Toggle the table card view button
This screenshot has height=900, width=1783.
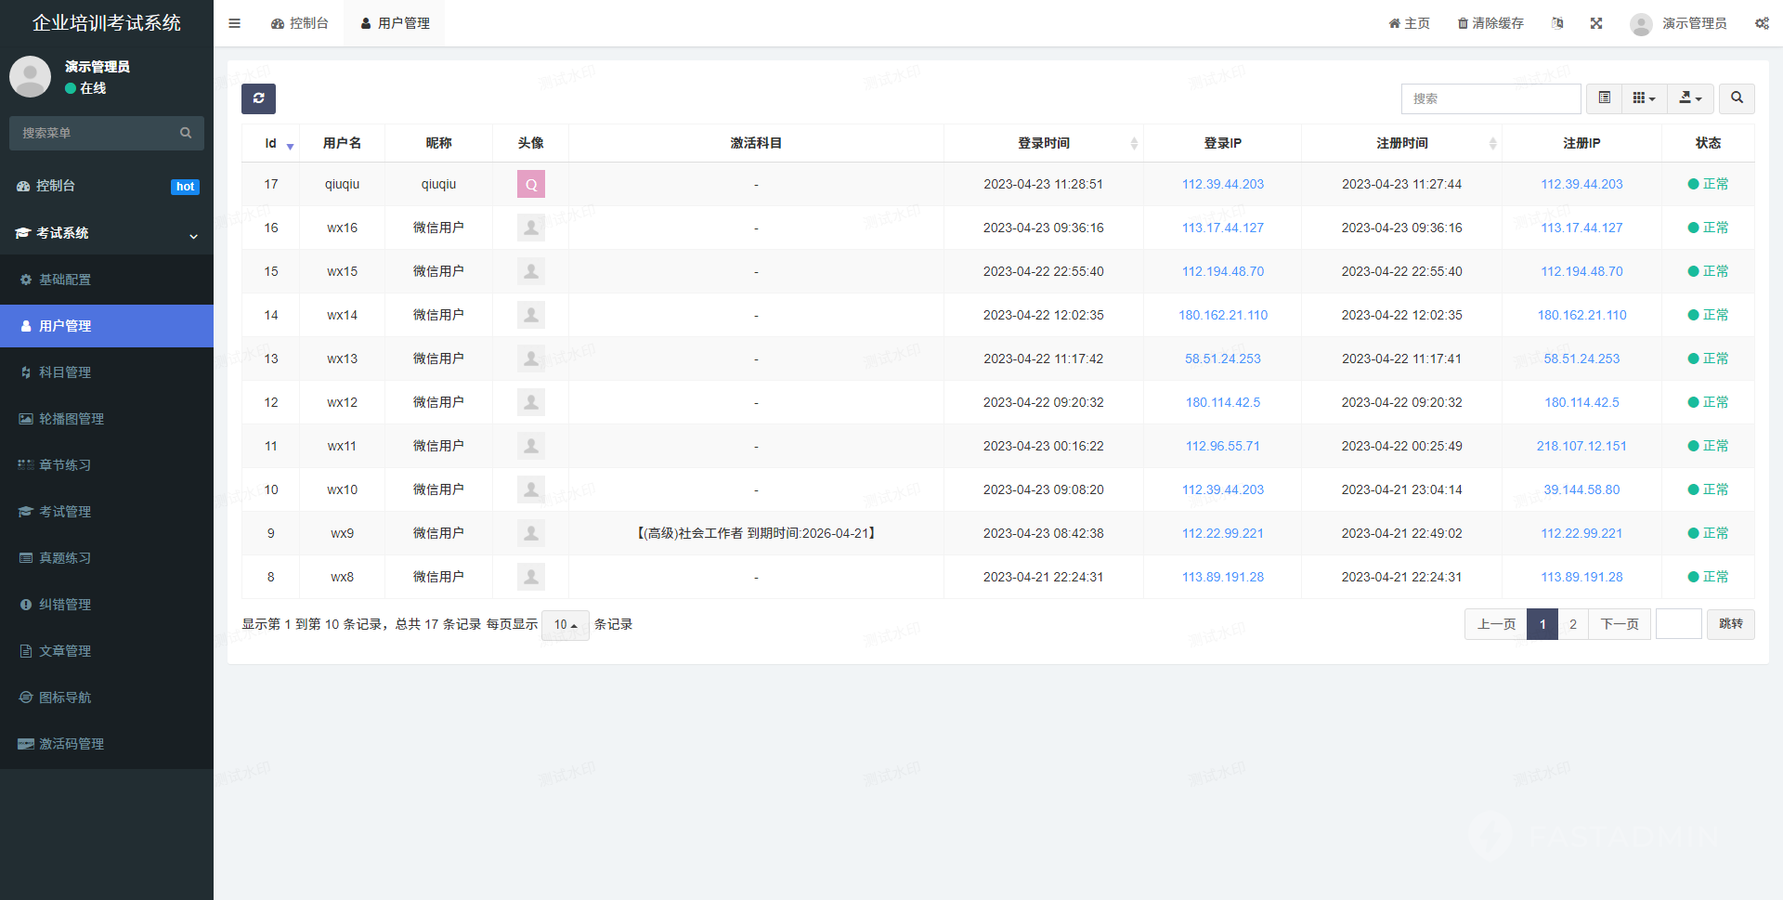pyautogui.click(x=1604, y=98)
